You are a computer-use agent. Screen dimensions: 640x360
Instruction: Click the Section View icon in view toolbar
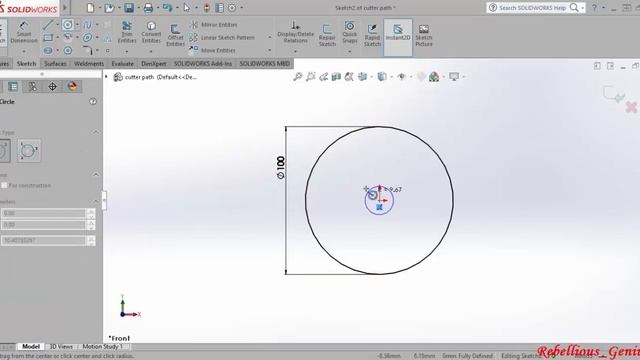(x=336, y=76)
